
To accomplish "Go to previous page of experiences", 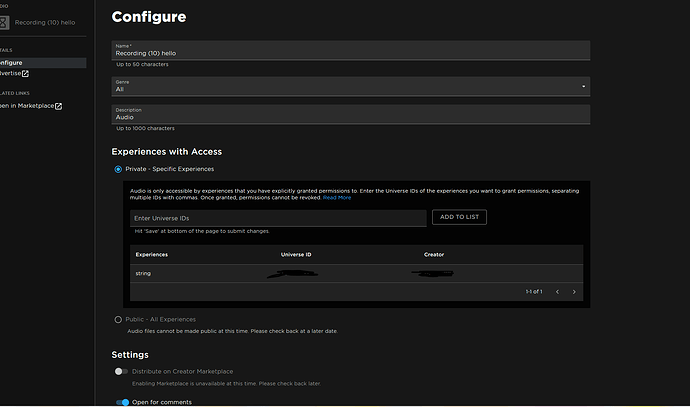I will [557, 292].
